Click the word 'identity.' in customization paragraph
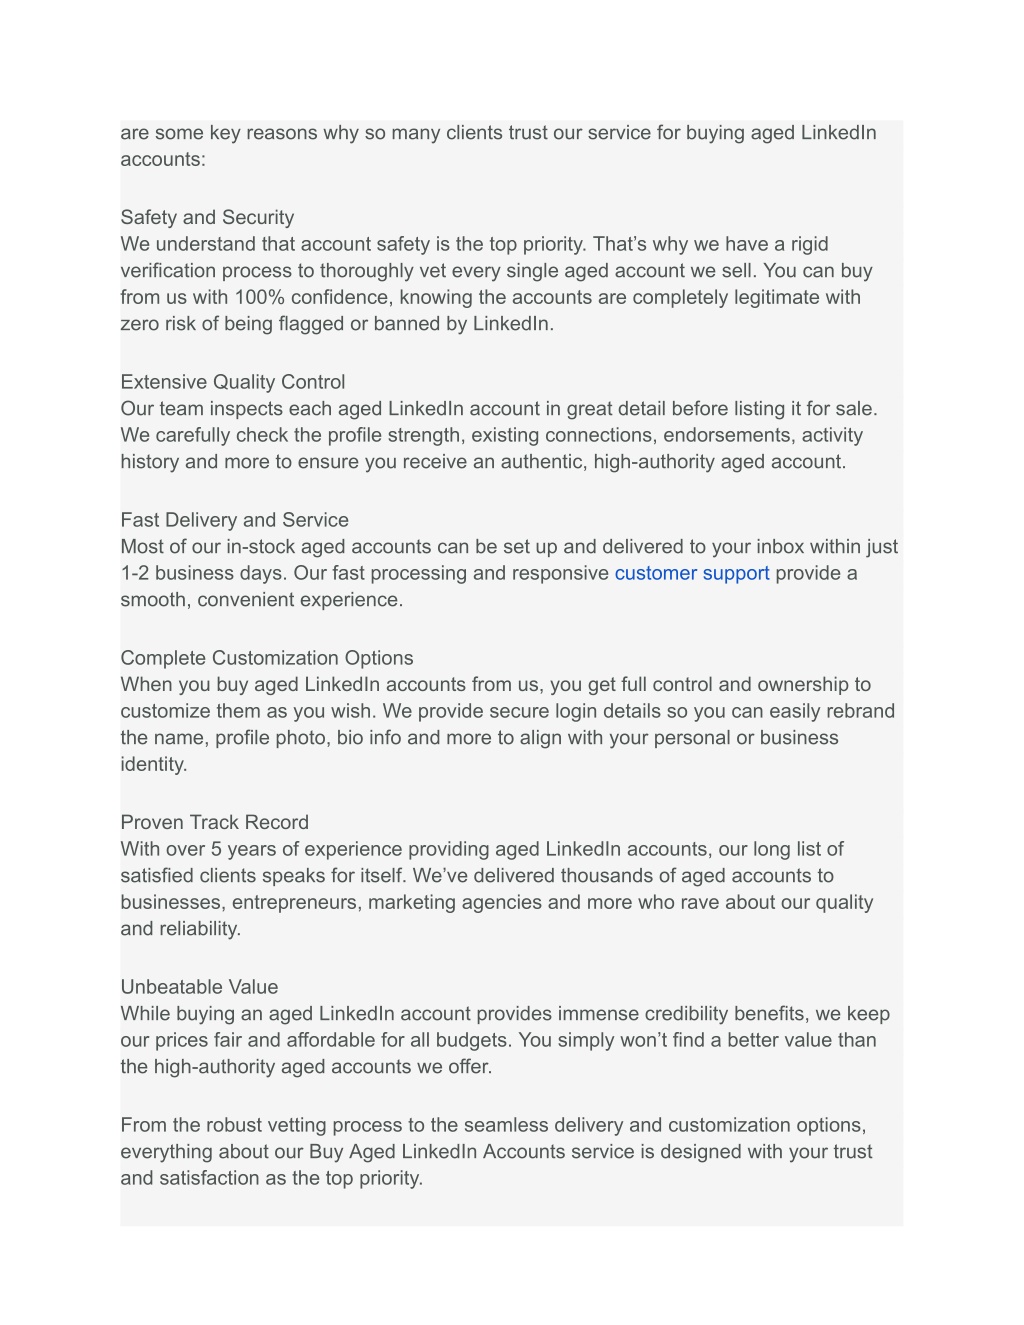The height and width of the screenshot is (1325, 1024). click(154, 764)
